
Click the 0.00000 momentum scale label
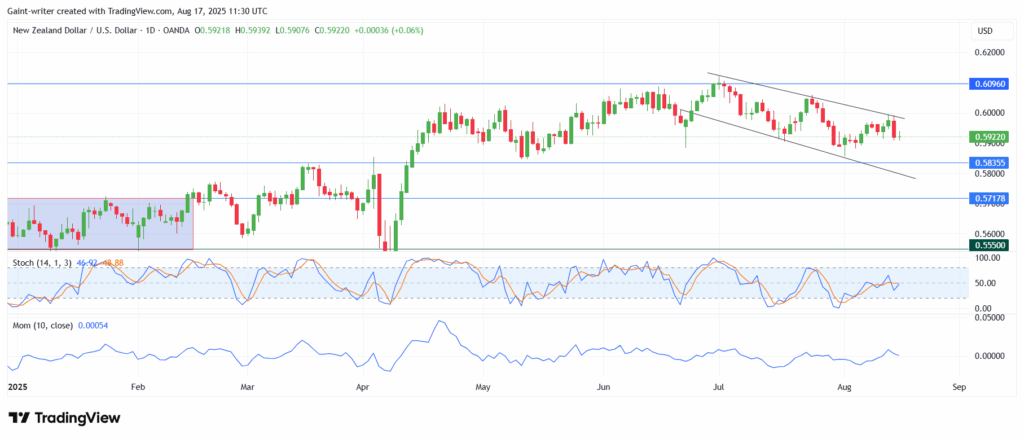987,356
